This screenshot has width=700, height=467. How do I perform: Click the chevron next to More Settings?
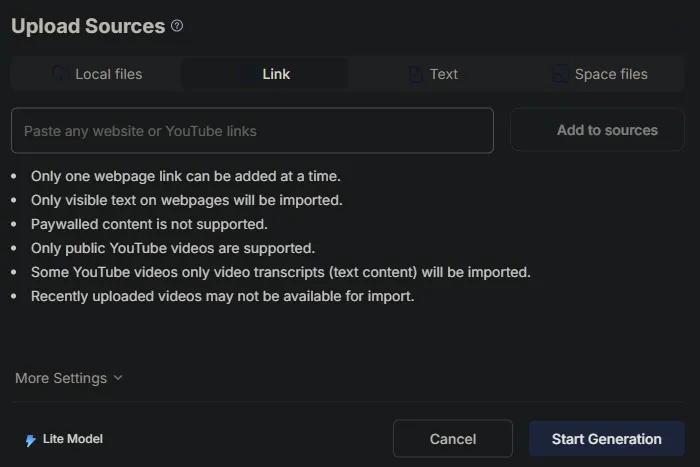[x=118, y=378]
